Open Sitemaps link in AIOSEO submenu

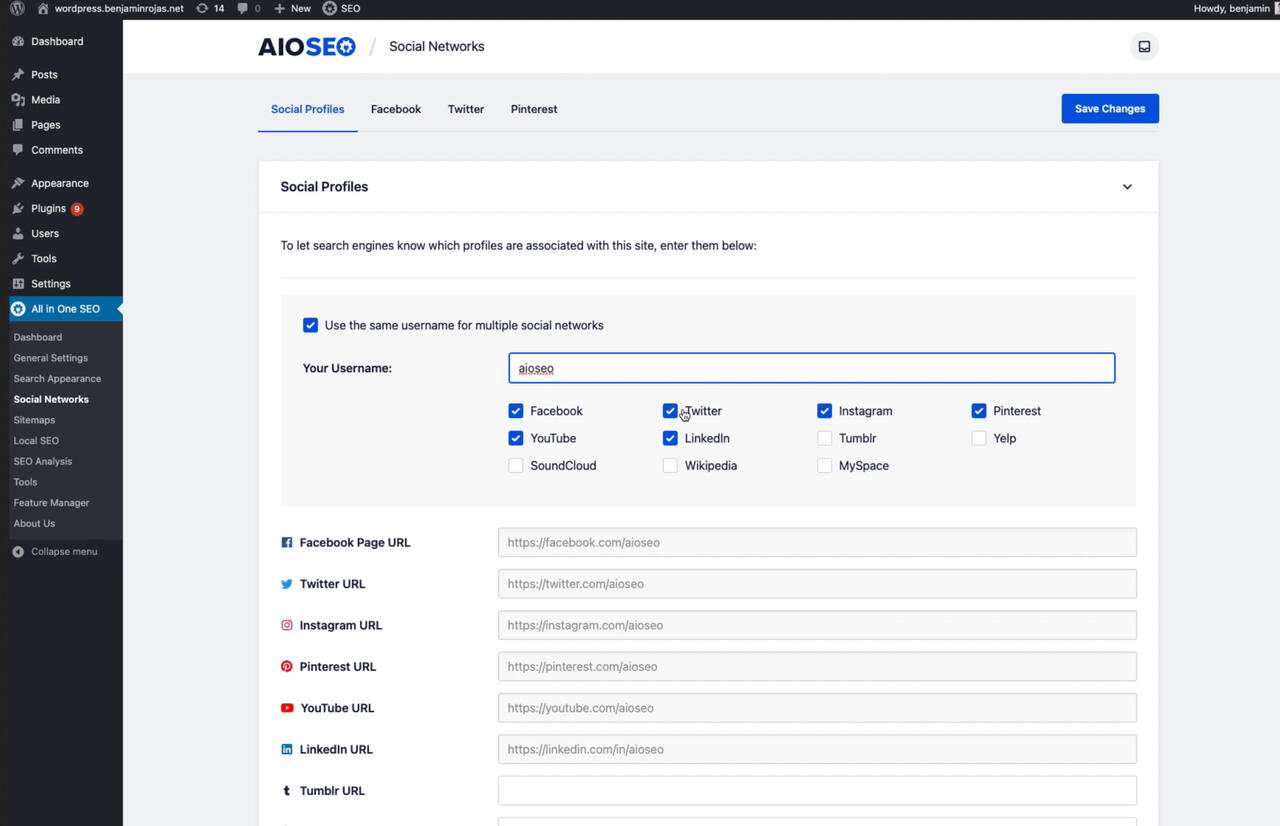coord(34,420)
